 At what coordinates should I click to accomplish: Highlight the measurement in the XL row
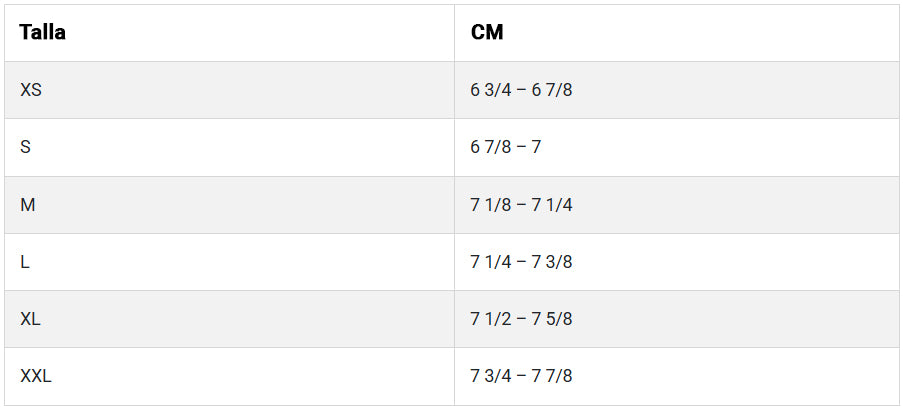click(521, 319)
